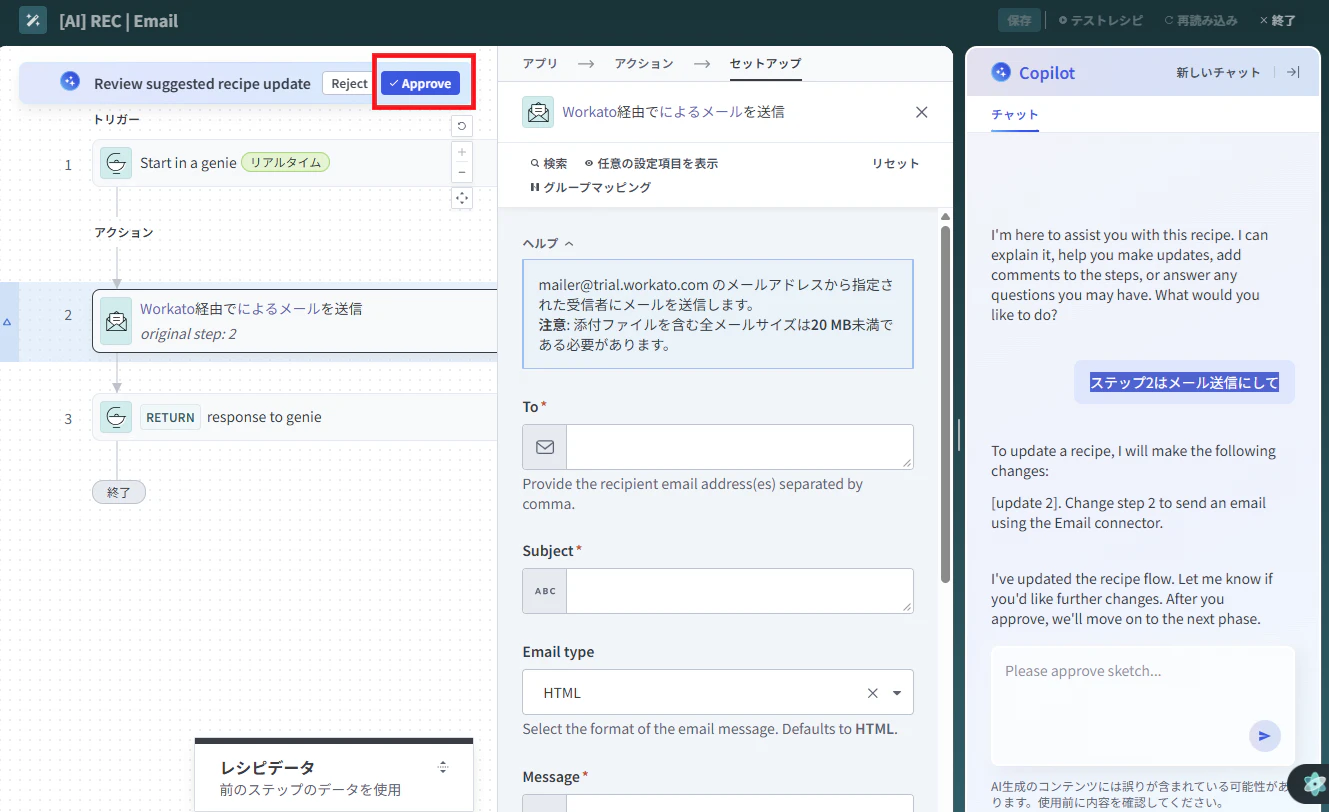Go to the アプリ setup tab
Viewport: 1329px width, 812px height.
tap(540, 63)
